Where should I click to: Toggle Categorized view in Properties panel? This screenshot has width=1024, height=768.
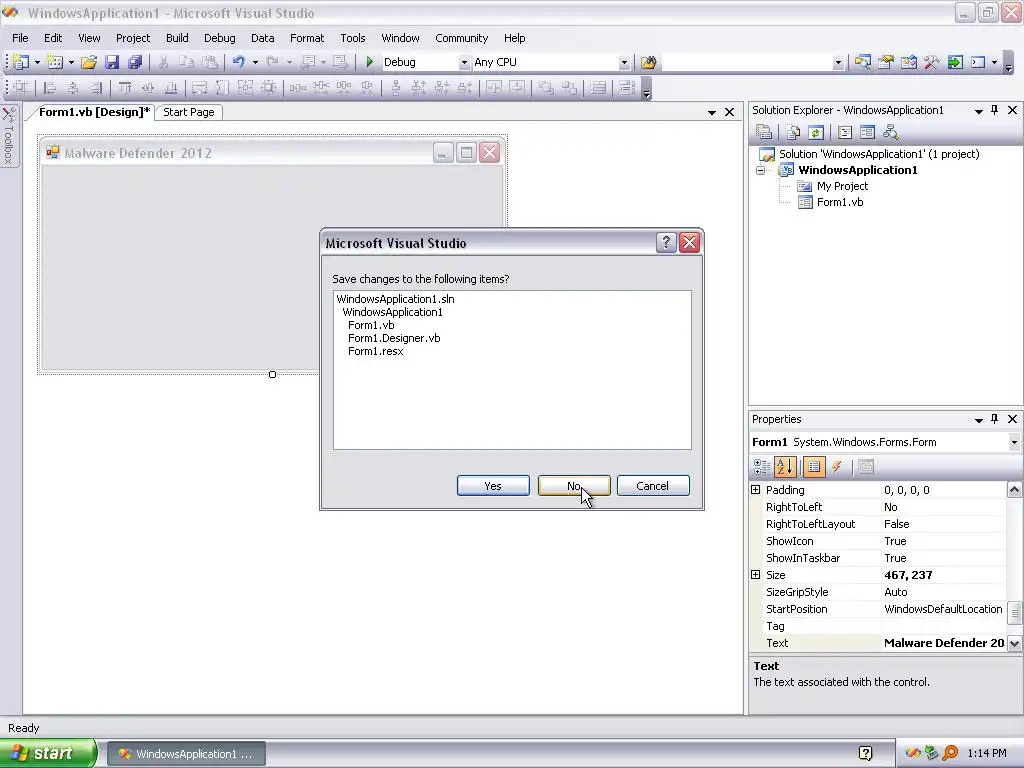click(x=762, y=466)
